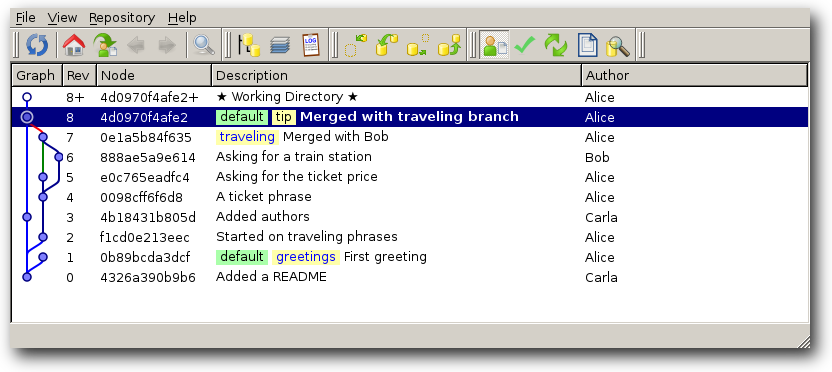
Task: Open the Repository menu
Action: coord(122,18)
